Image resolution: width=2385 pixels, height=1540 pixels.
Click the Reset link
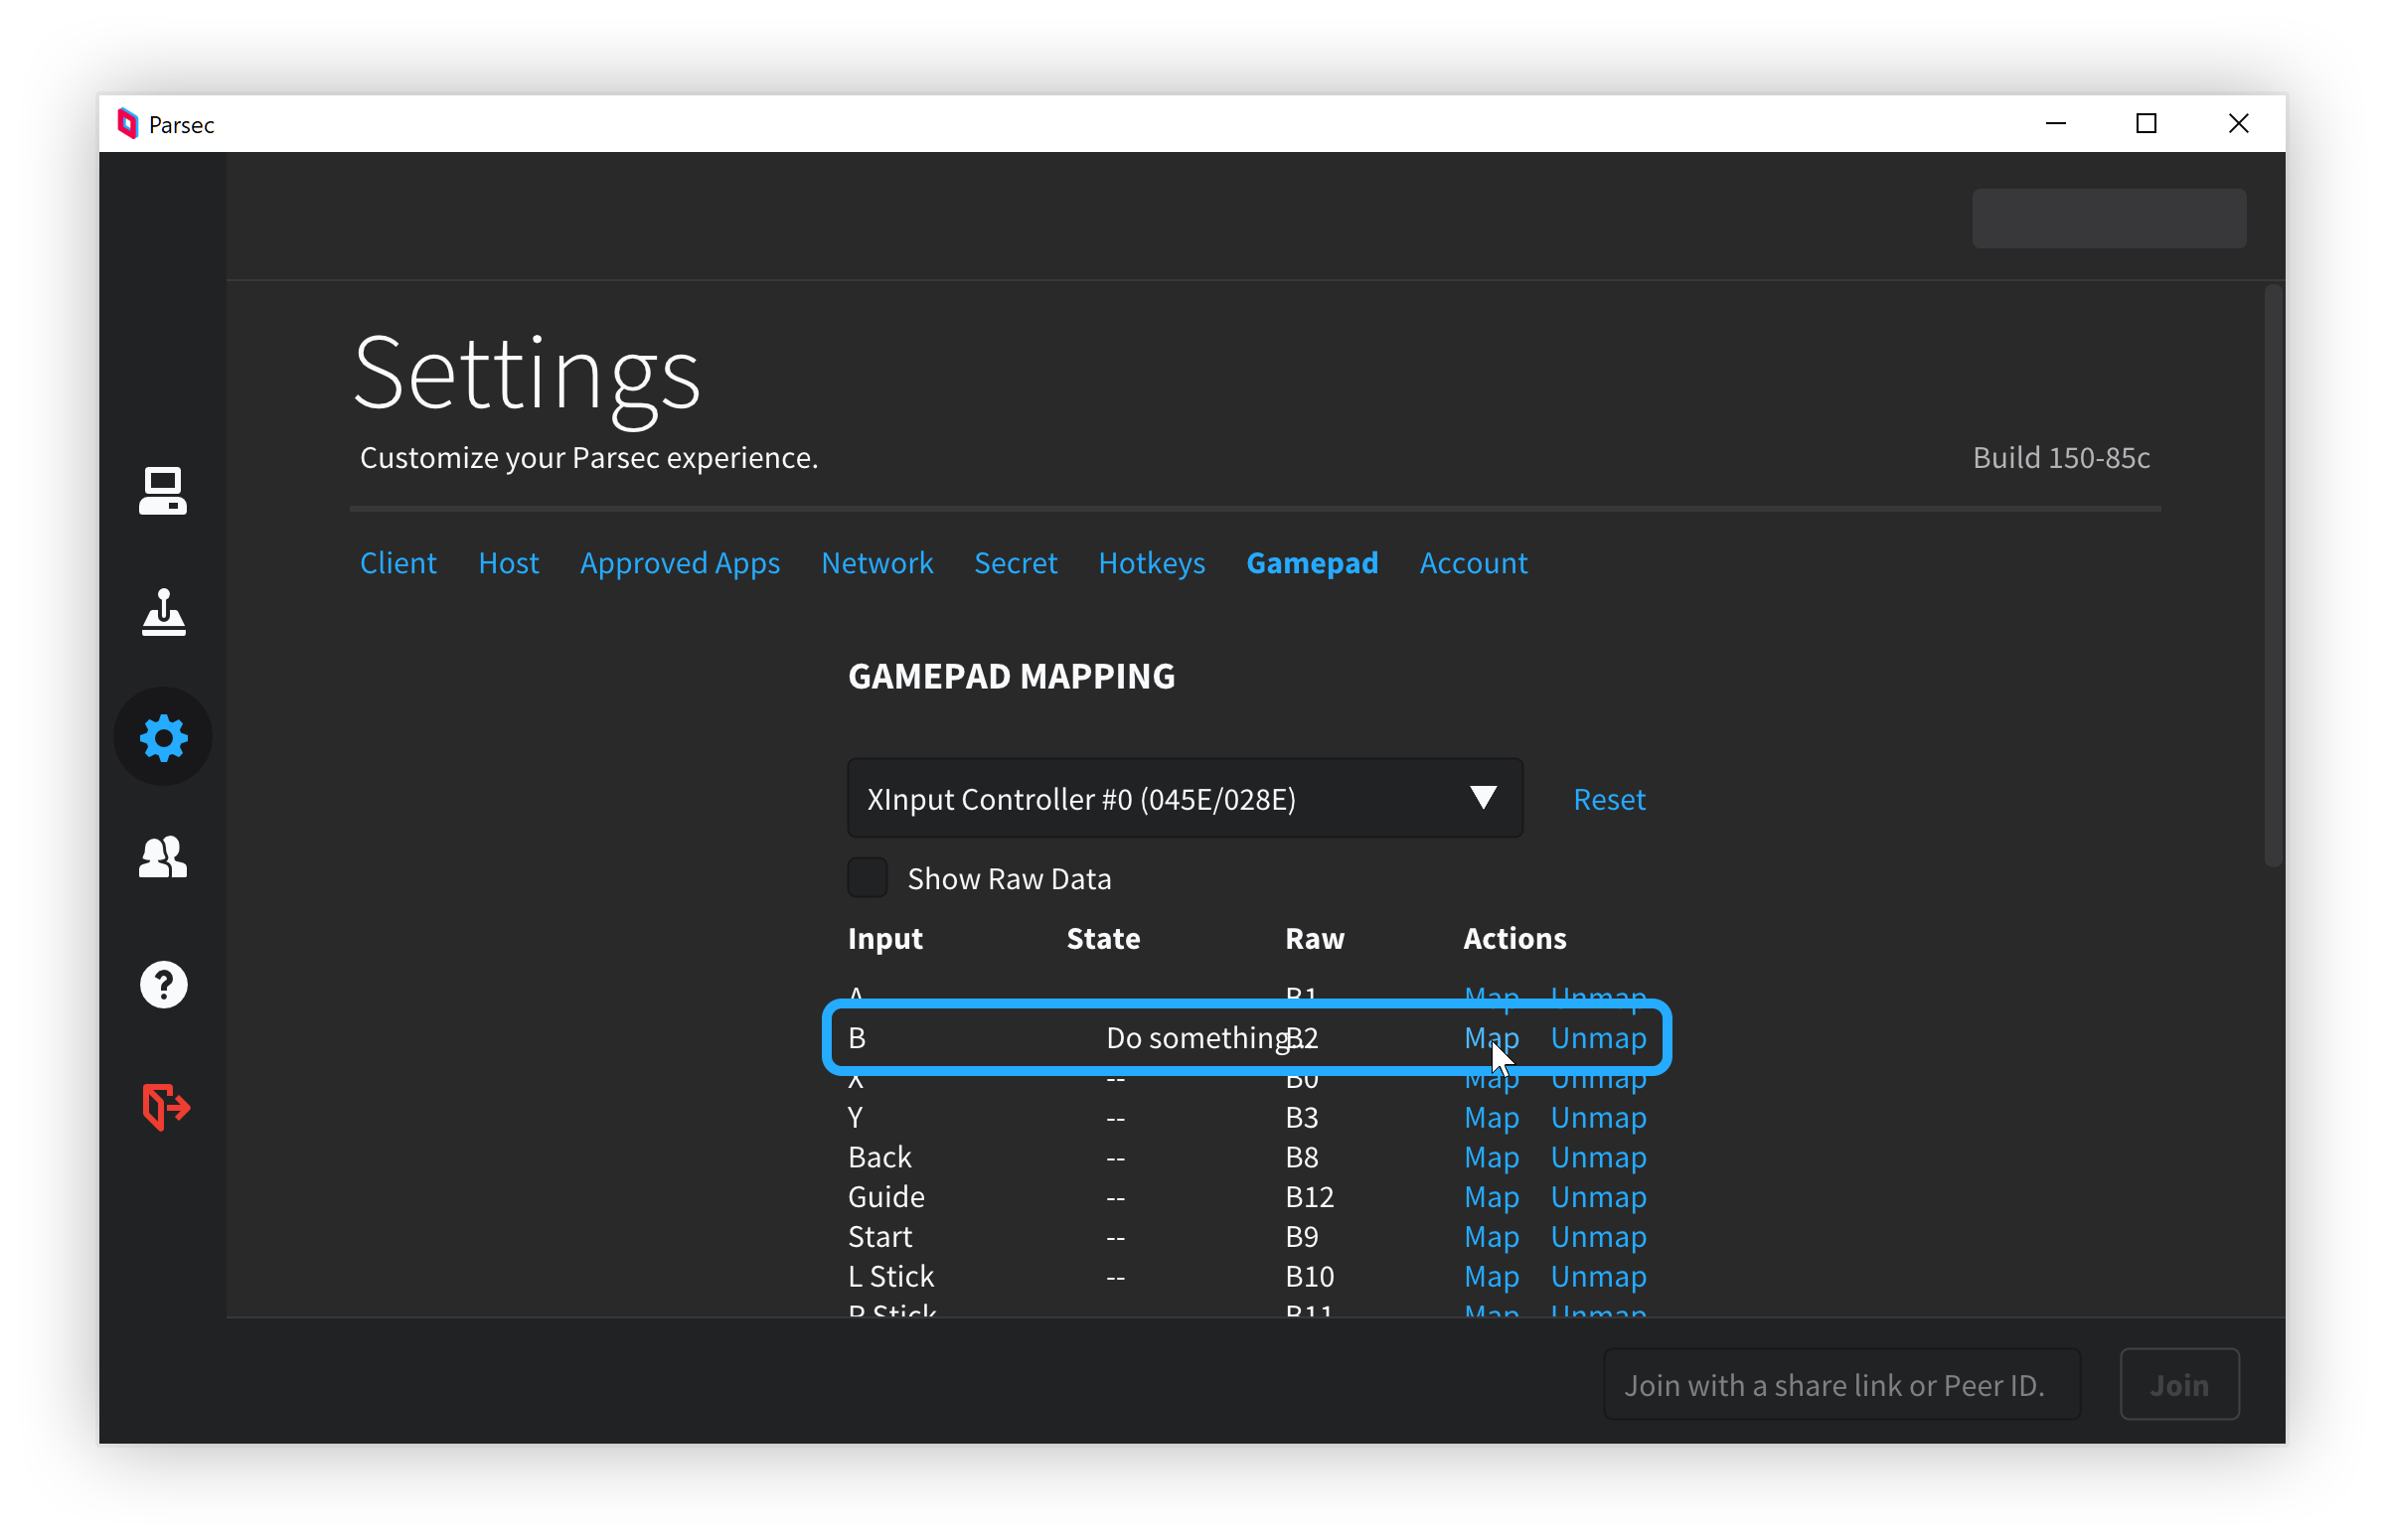1608,799
